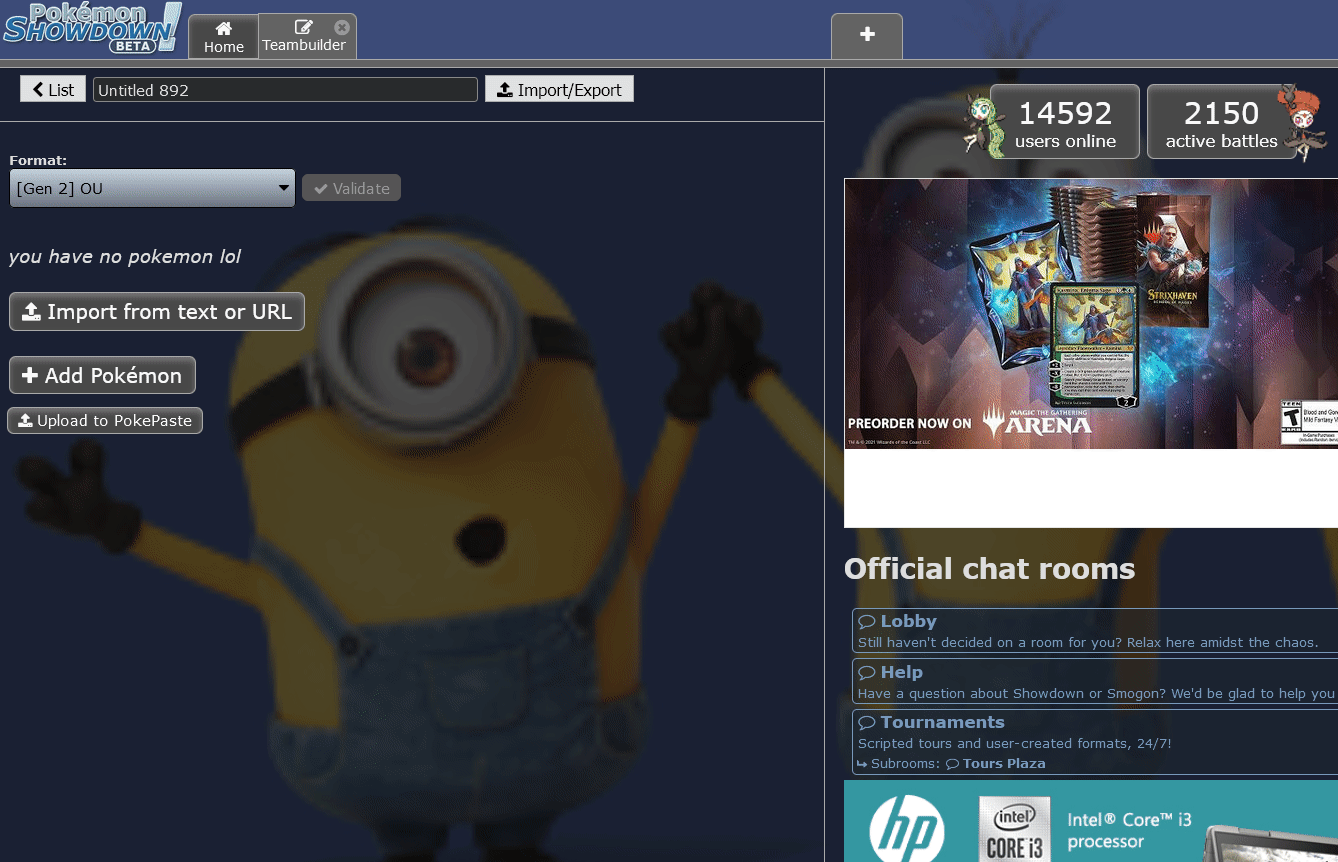Join the Lobby chat room
This screenshot has width=1338, height=862.
click(x=1095, y=631)
